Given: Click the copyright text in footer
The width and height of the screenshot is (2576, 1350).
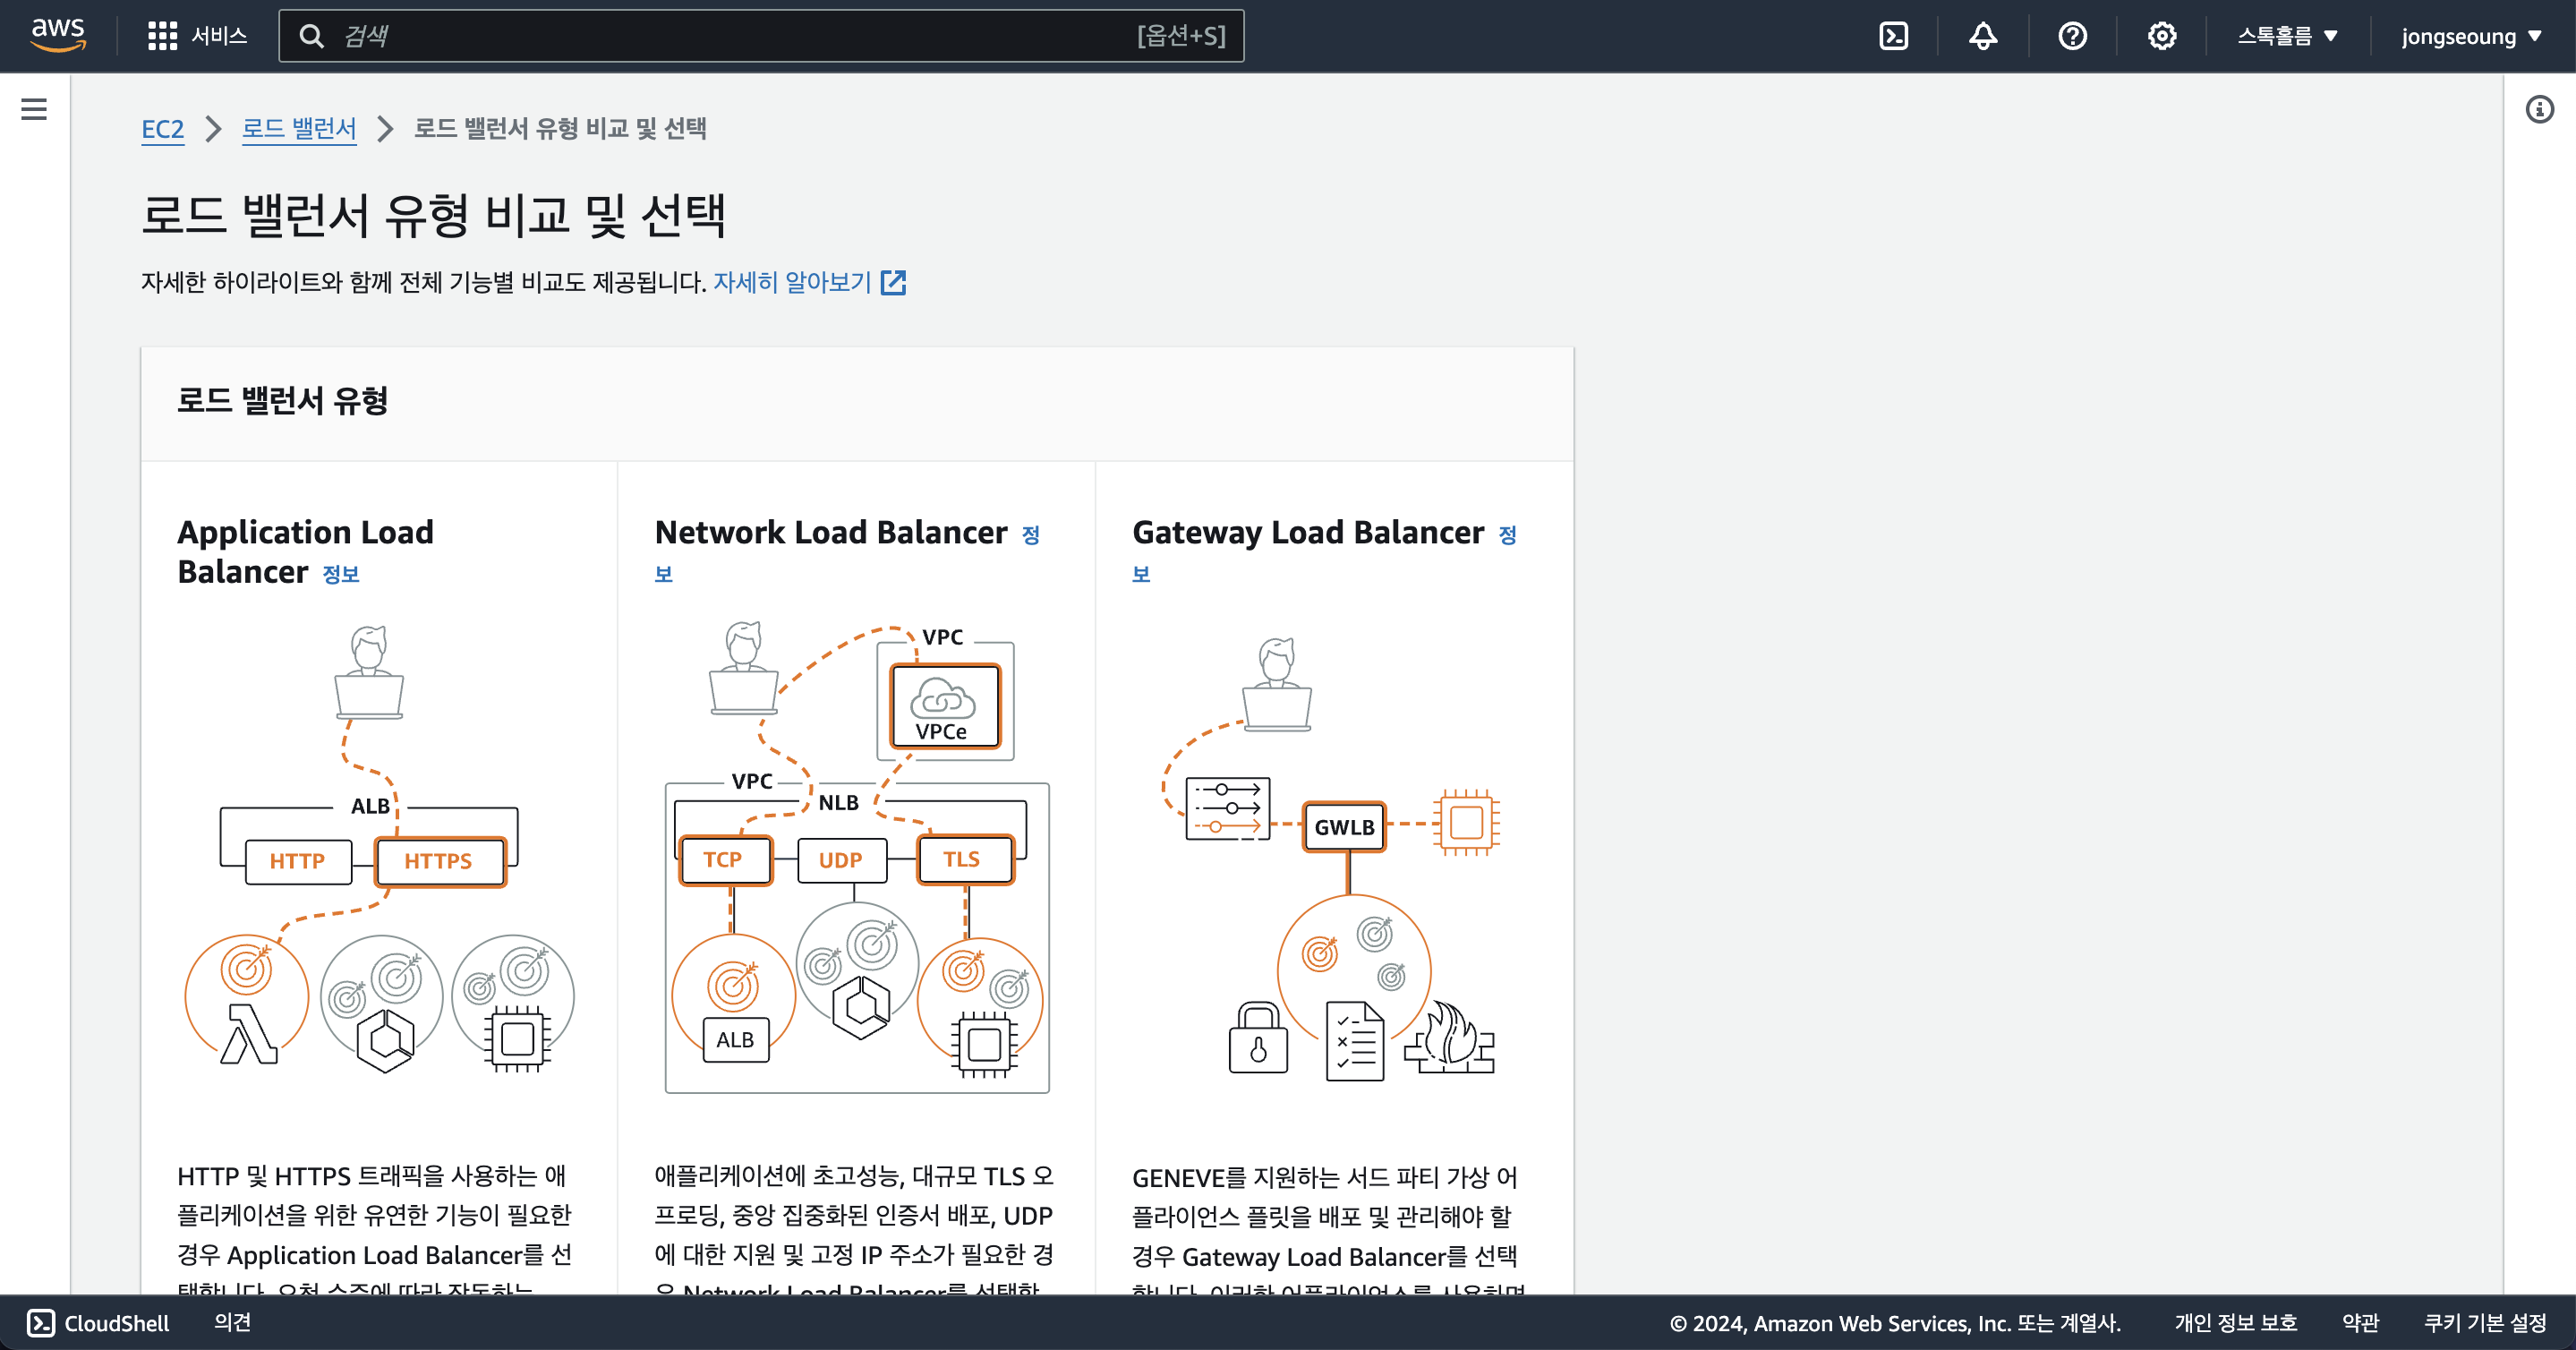Looking at the screenshot, I should click(1895, 1323).
